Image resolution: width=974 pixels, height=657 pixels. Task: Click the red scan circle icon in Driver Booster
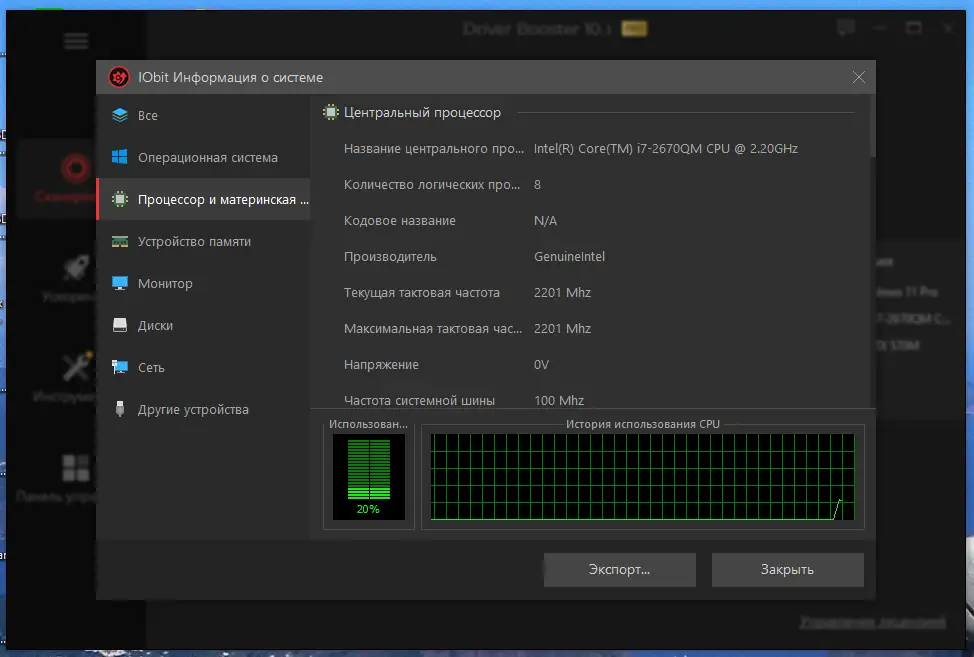76,168
